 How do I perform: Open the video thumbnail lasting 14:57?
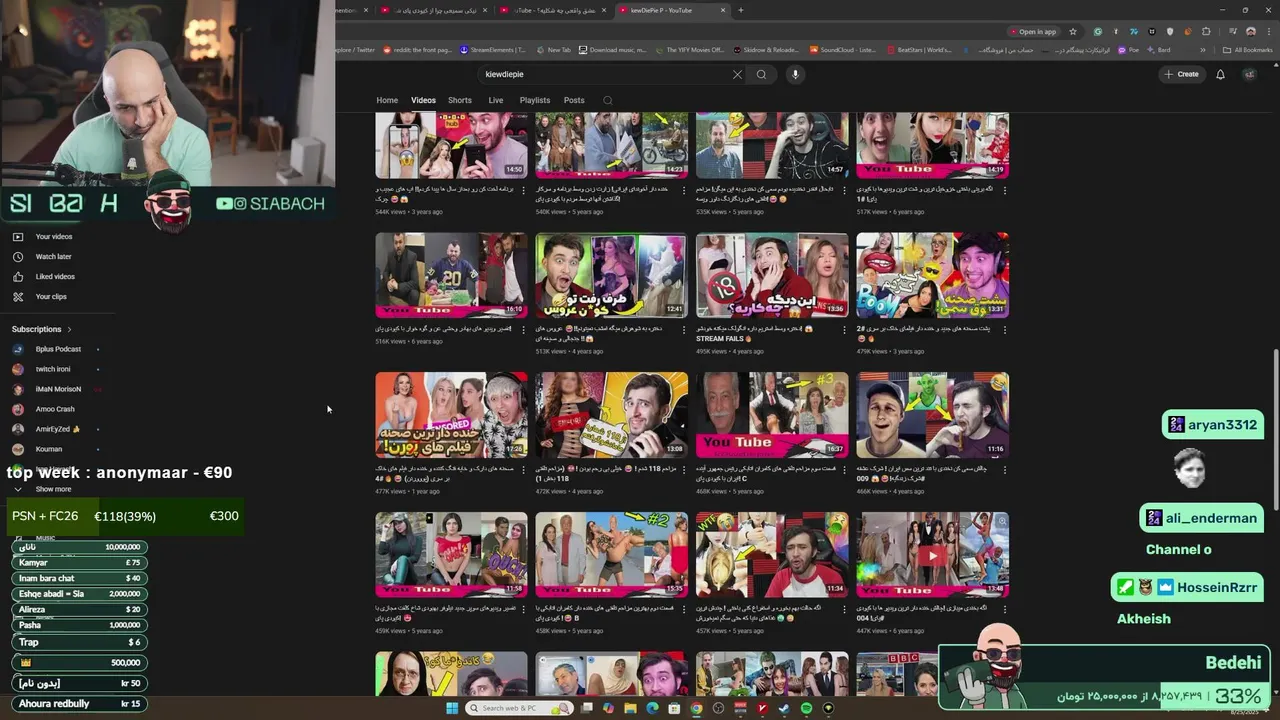(772, 146)
